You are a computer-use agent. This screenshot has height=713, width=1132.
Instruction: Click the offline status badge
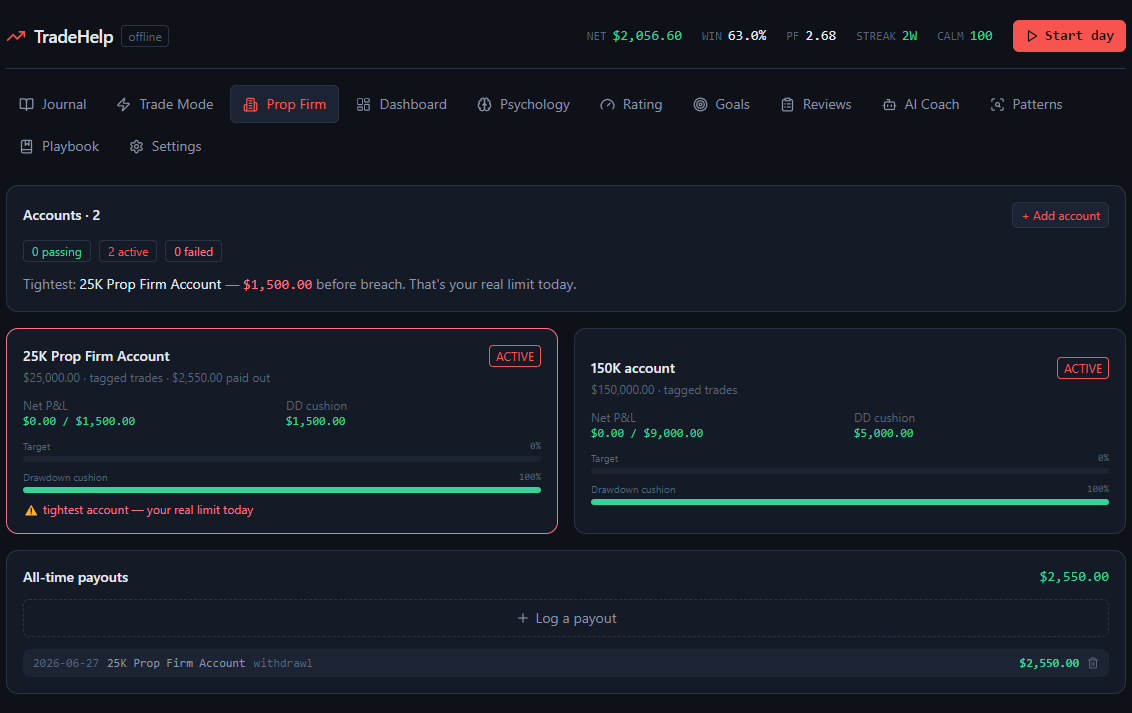coord(145,37)
